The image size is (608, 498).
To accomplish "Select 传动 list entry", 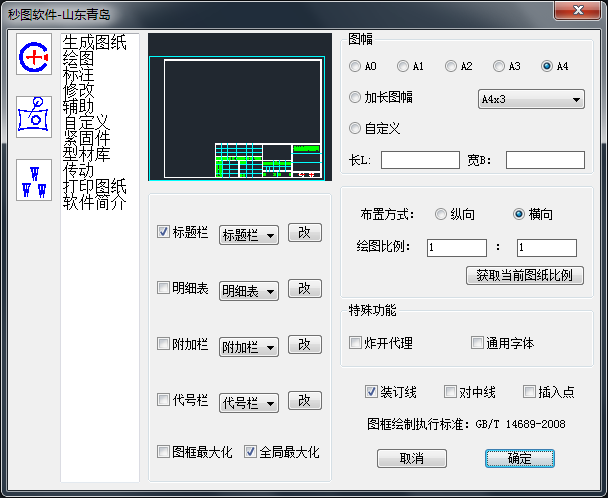I will click(x=79, y=169).
